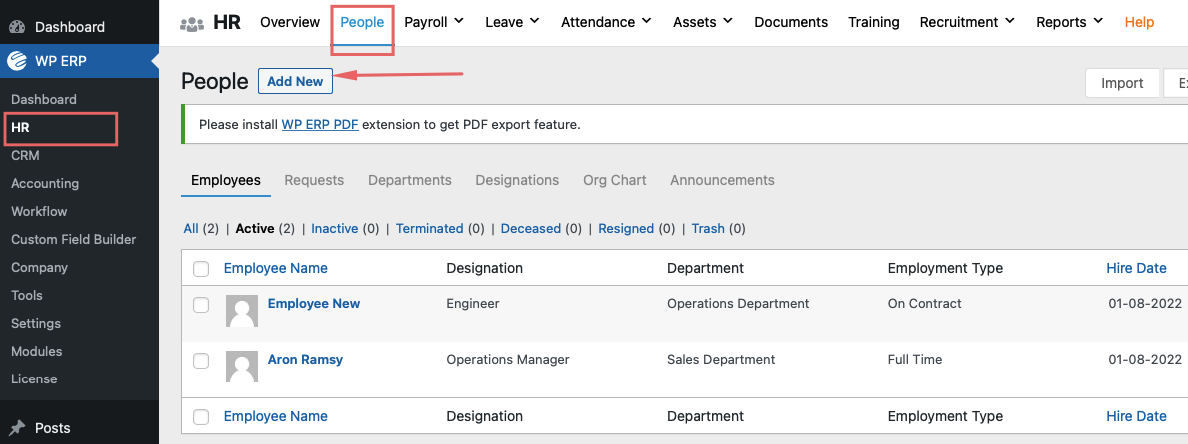Switch to the Departments tab

(410, 180)
